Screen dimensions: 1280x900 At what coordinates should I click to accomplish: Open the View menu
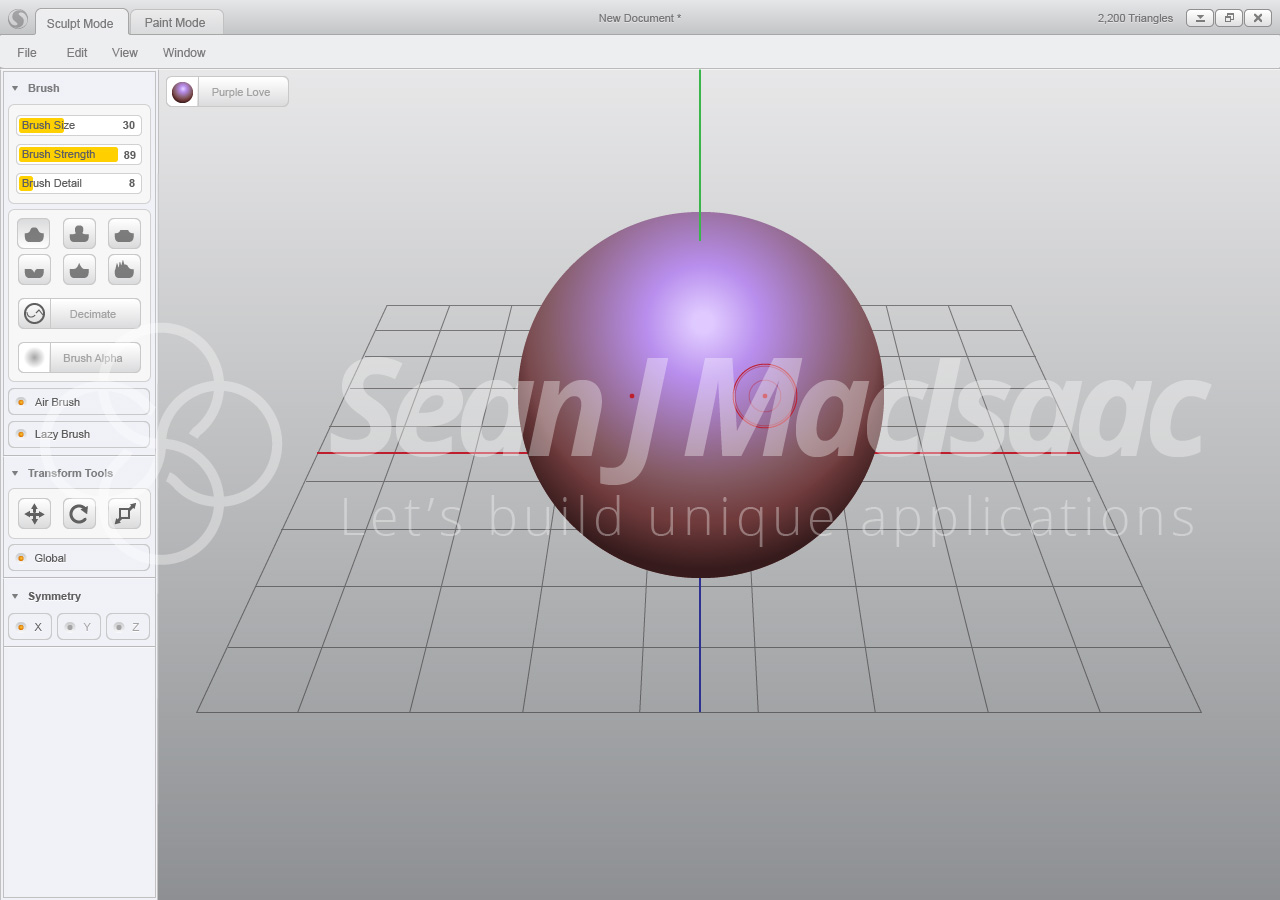(x=125, y=53)
